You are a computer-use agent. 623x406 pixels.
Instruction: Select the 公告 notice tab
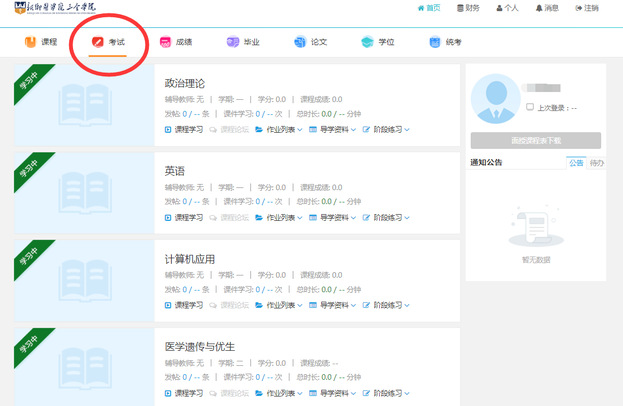pos(576,162)
